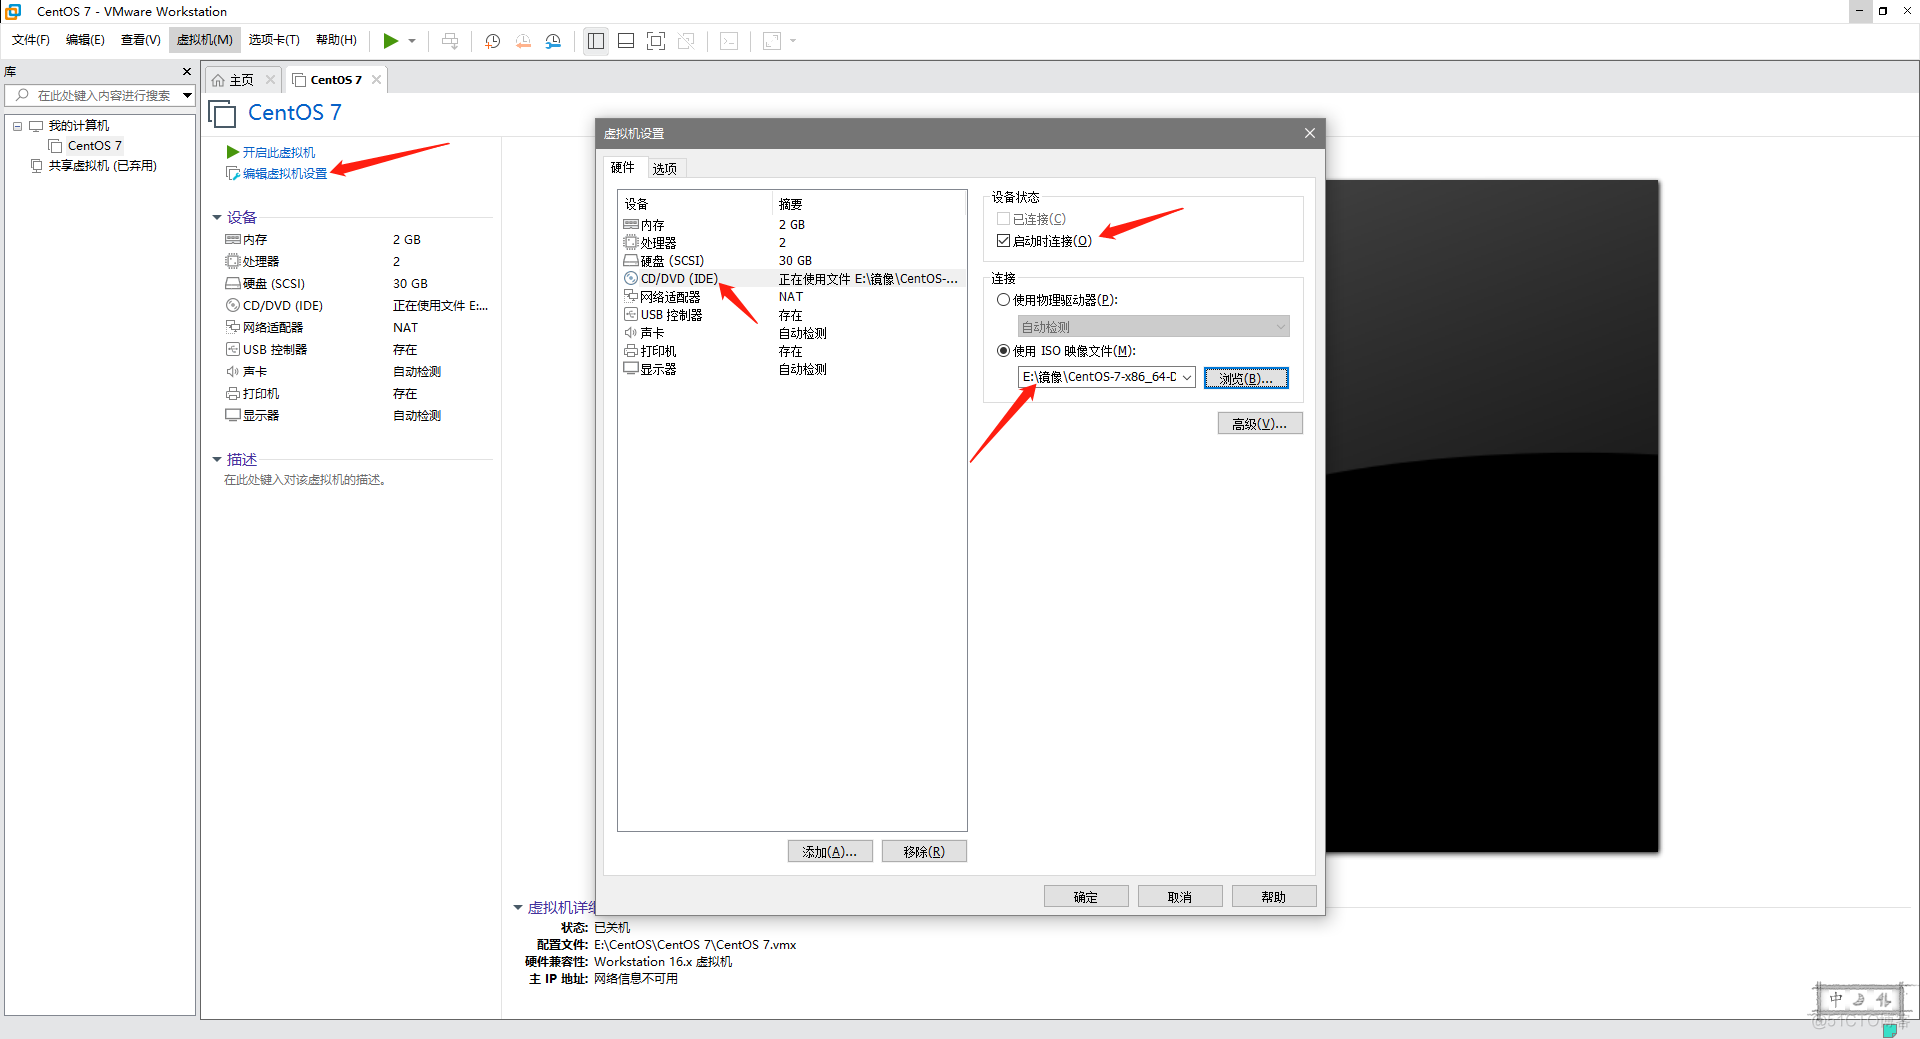Open the power options dropdown arrow

pyautogui.click(x=412, y=41)
